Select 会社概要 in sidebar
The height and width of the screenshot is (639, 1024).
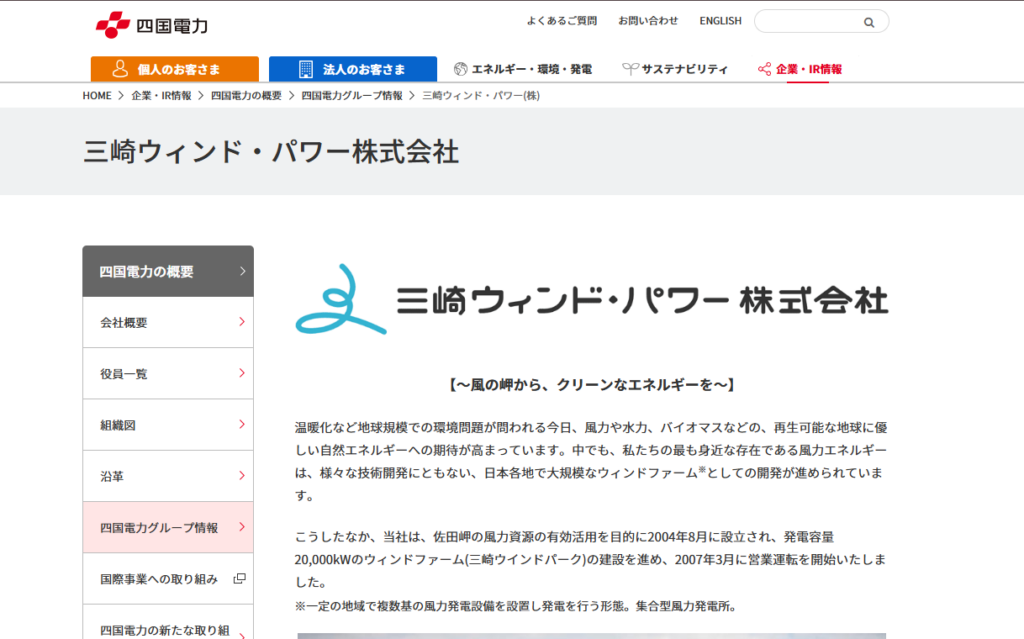(168, 322)
